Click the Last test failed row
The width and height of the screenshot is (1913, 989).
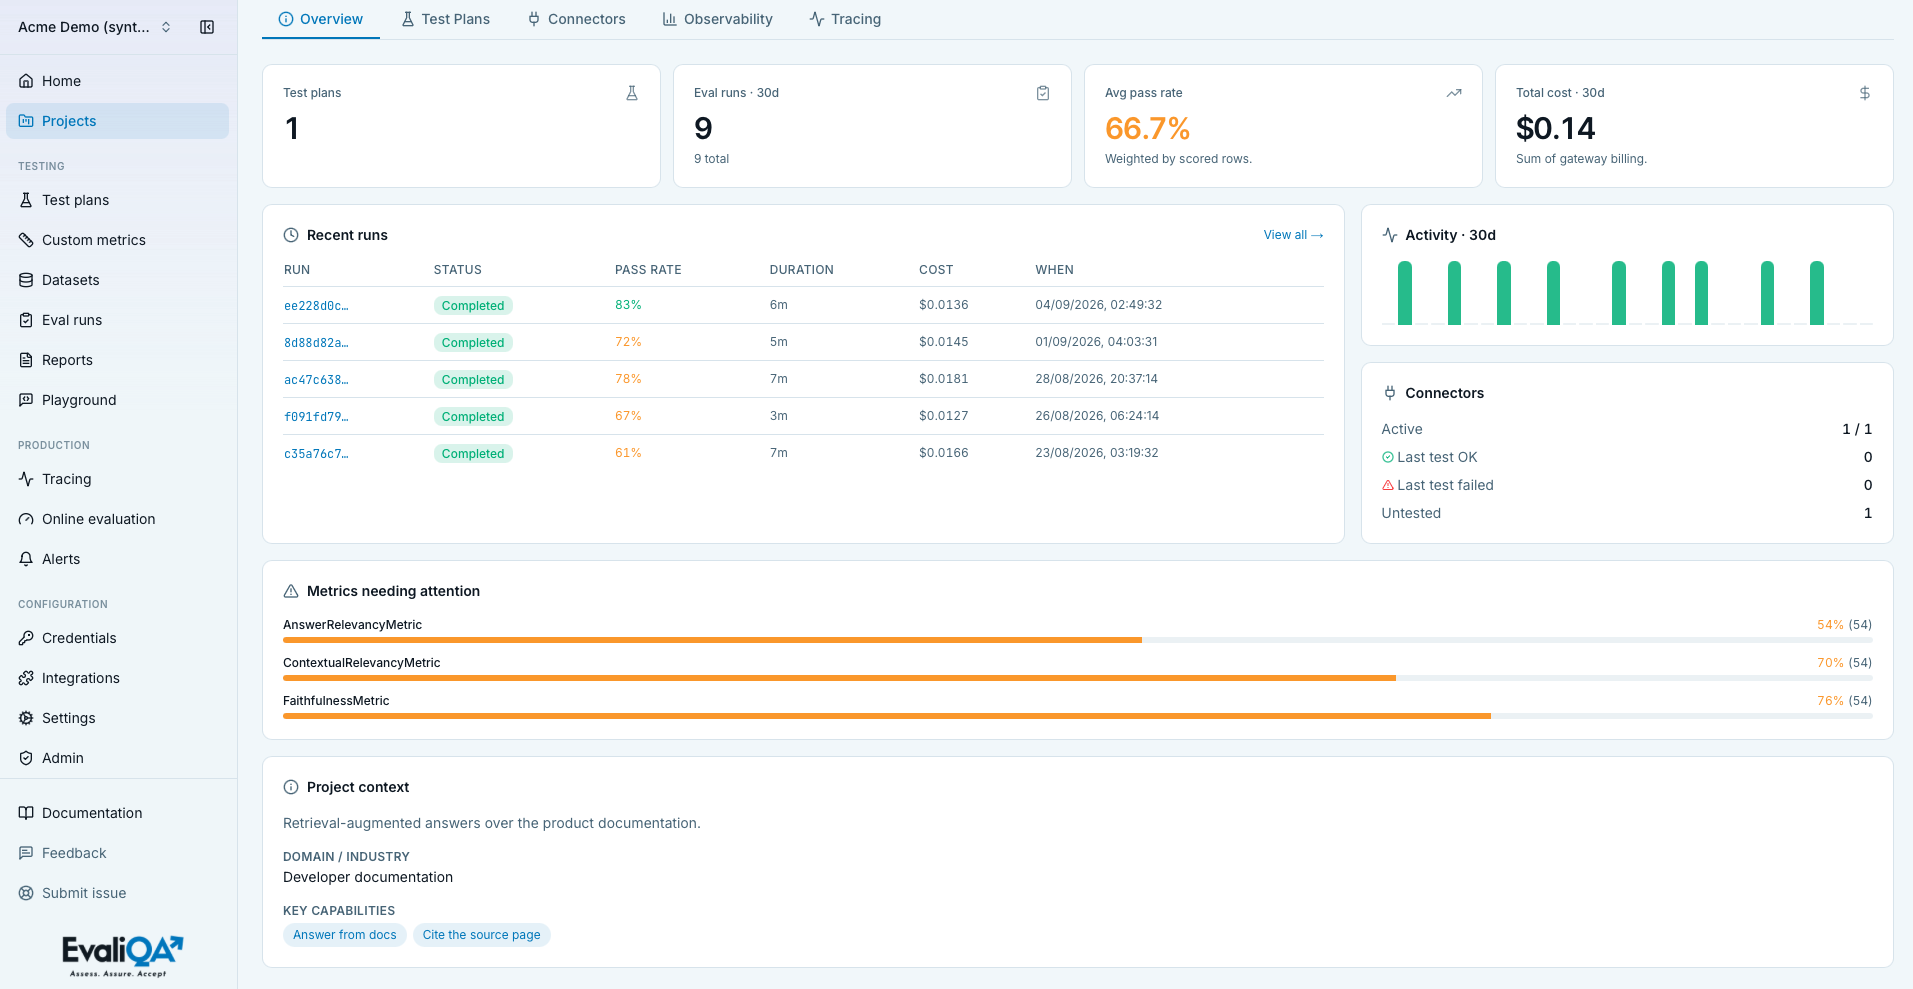1627,485
